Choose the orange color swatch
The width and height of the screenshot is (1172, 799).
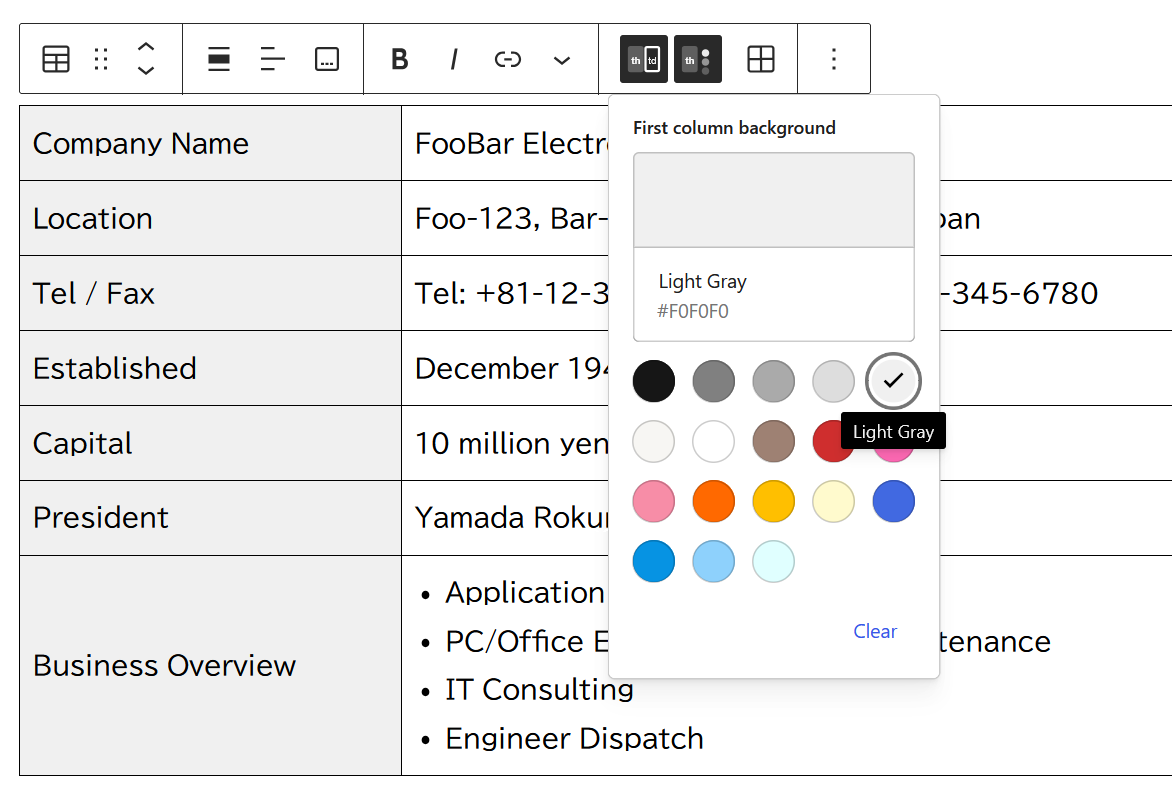pyautogui.click(x=714, y=501)
